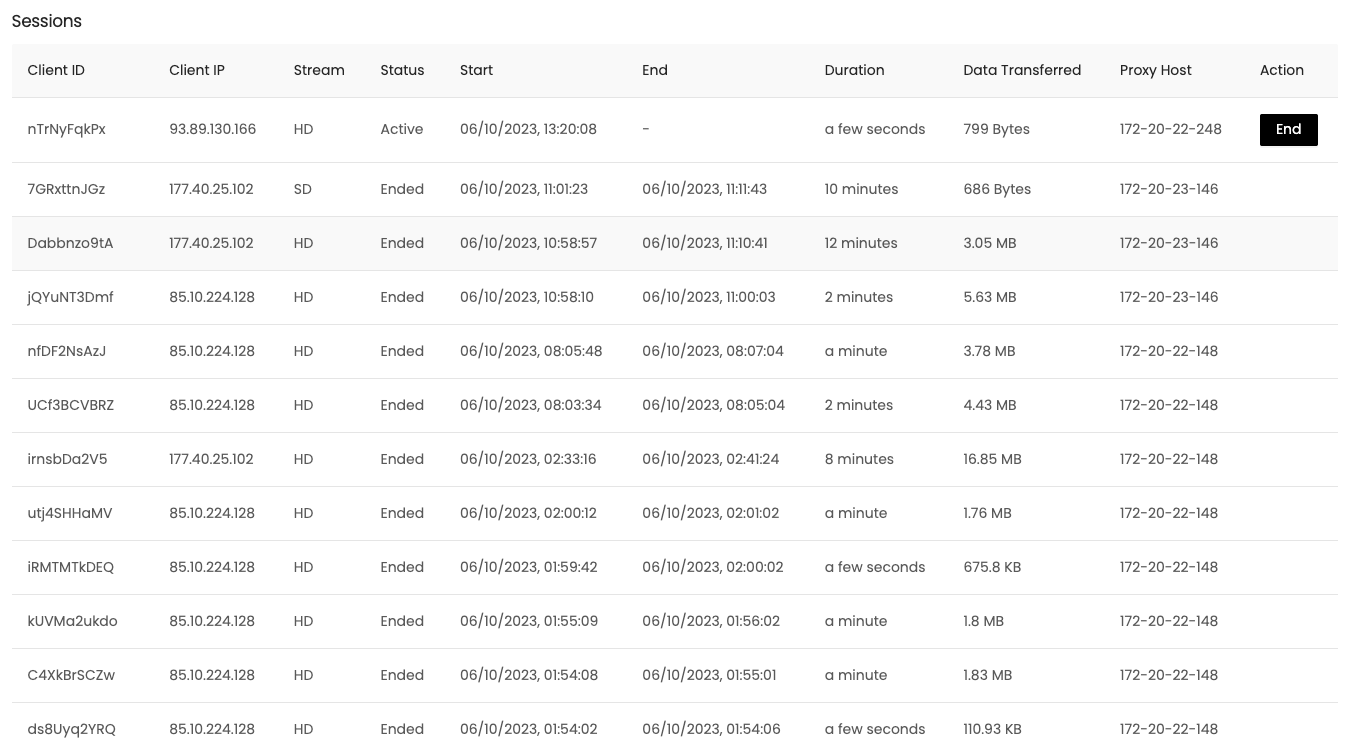
Task: Select client ID 7GRxttnJGz
Action: 66,189
